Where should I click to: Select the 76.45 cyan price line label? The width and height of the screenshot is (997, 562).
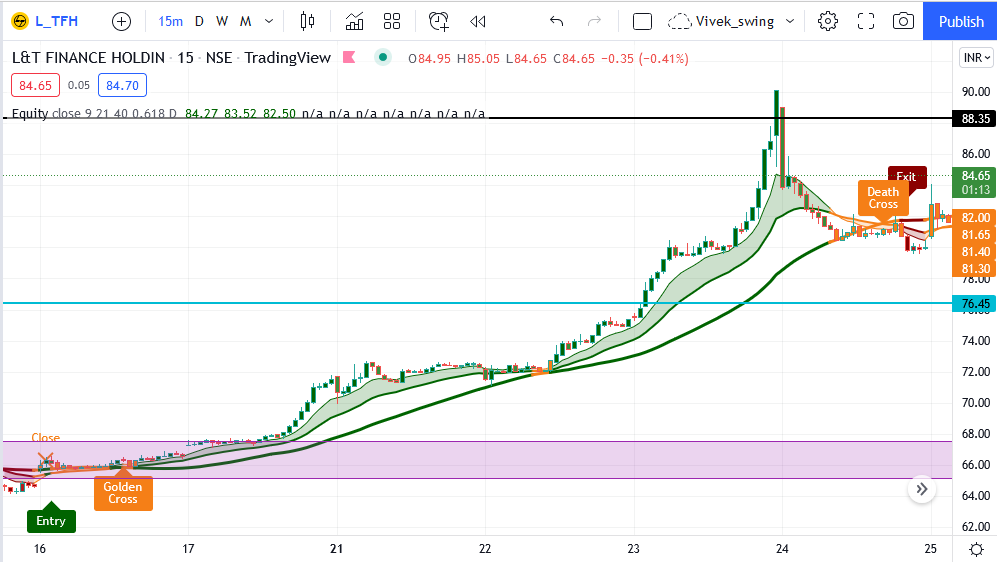click(x=974, y=303)
